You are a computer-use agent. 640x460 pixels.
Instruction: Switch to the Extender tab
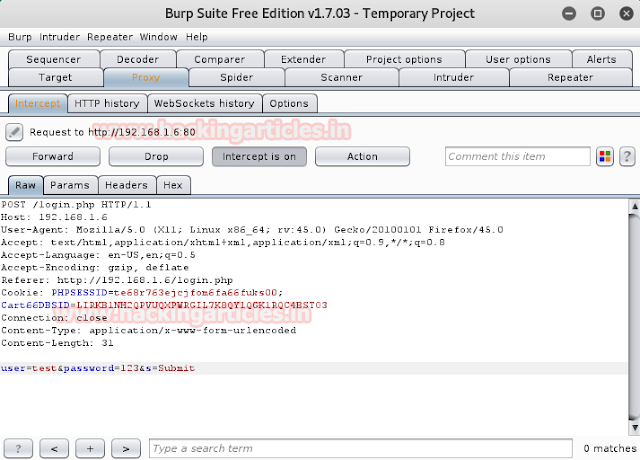303,59
